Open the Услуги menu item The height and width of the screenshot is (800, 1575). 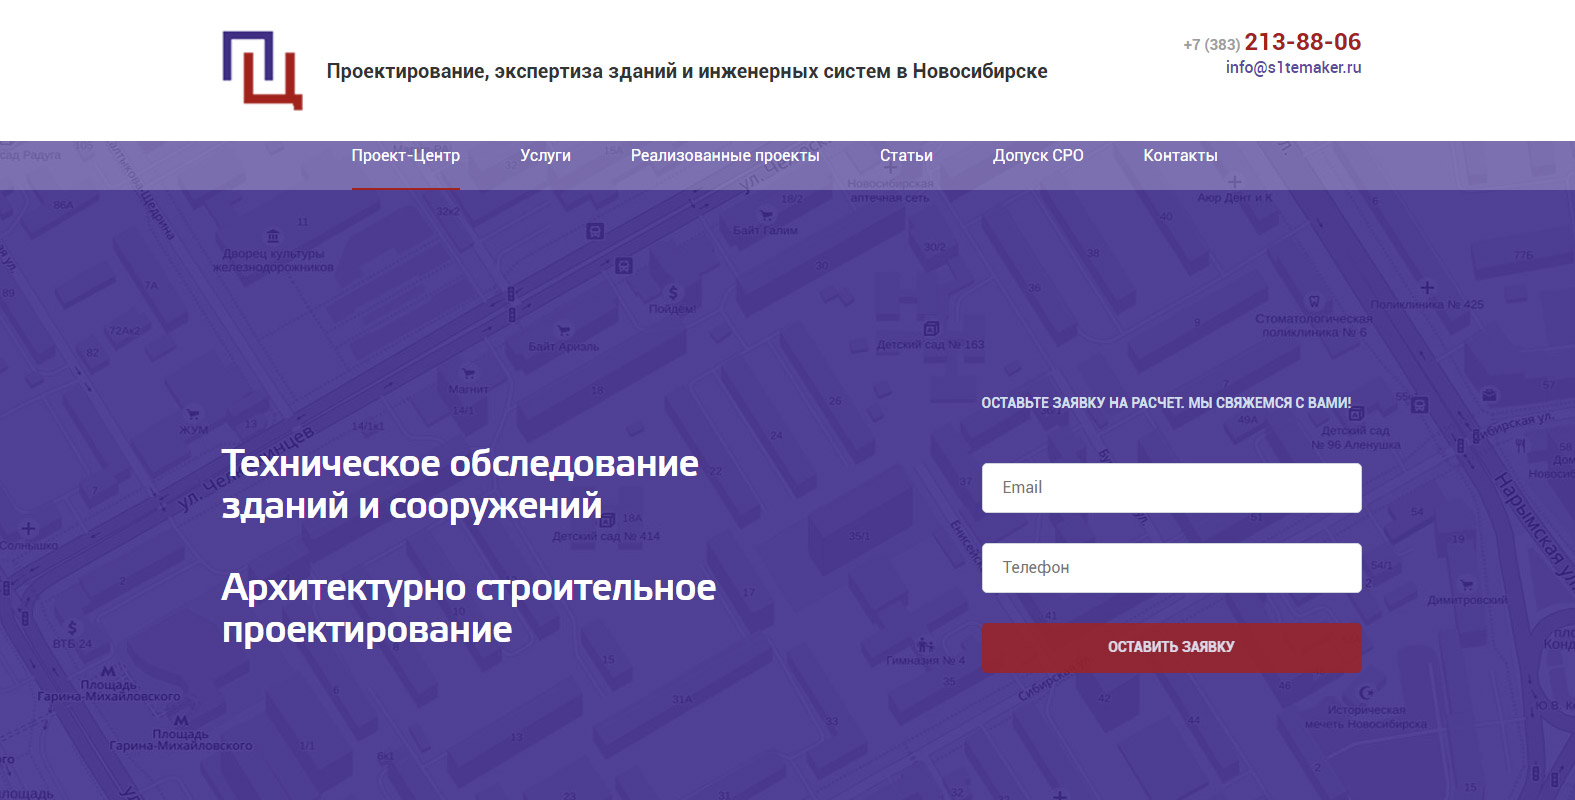545,156
